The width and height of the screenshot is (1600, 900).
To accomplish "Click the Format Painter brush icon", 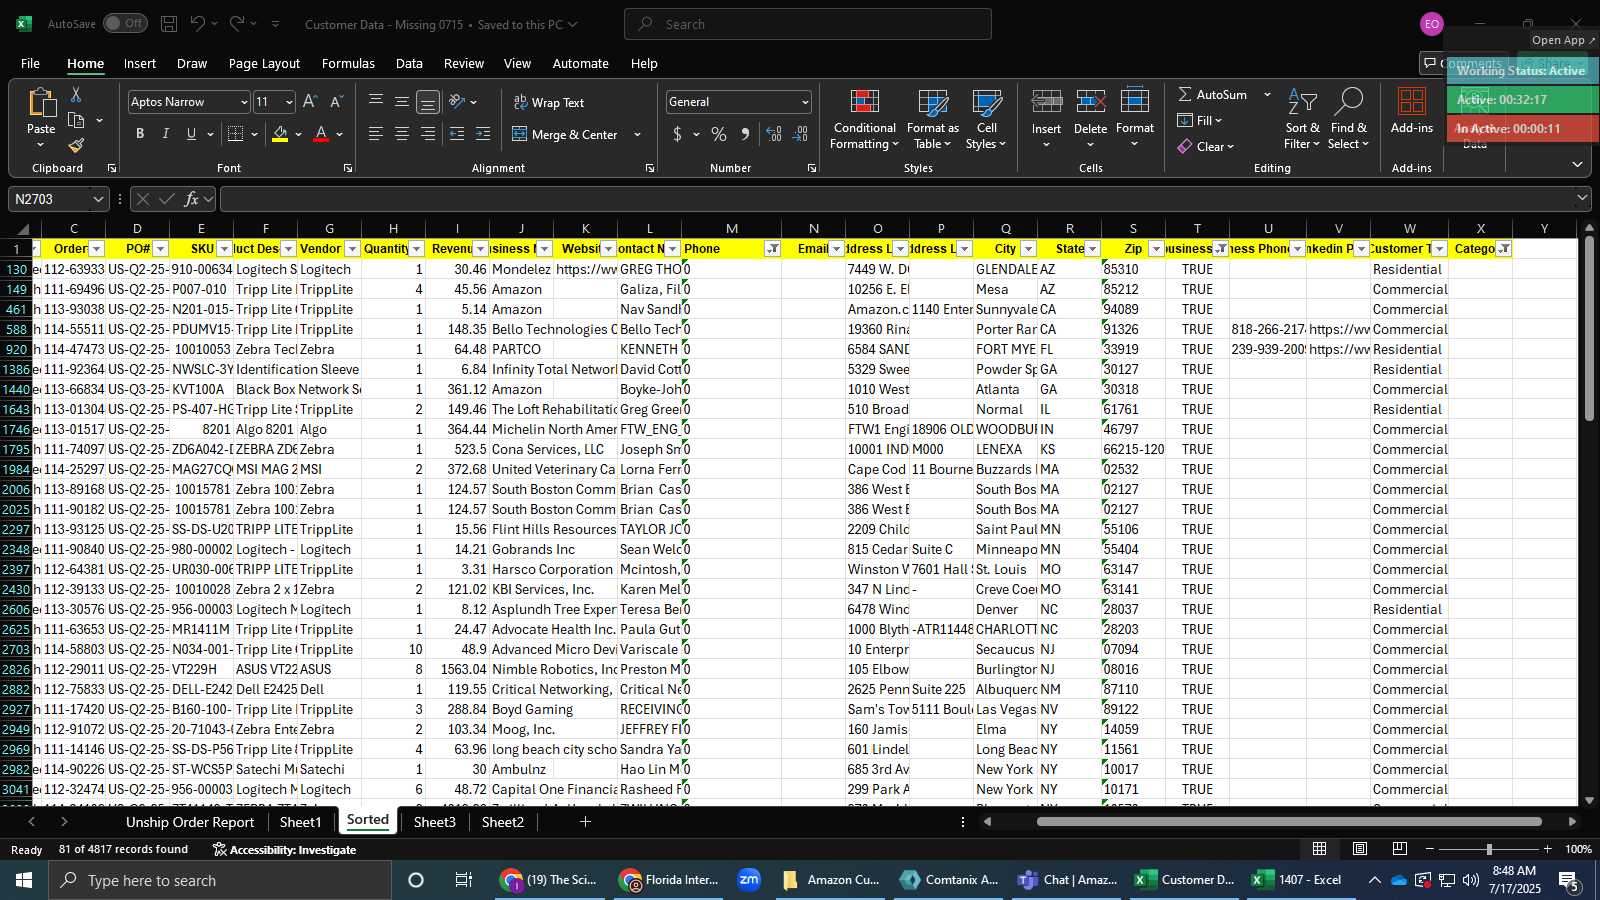I will pyautogui.click(x=76, y=146).
